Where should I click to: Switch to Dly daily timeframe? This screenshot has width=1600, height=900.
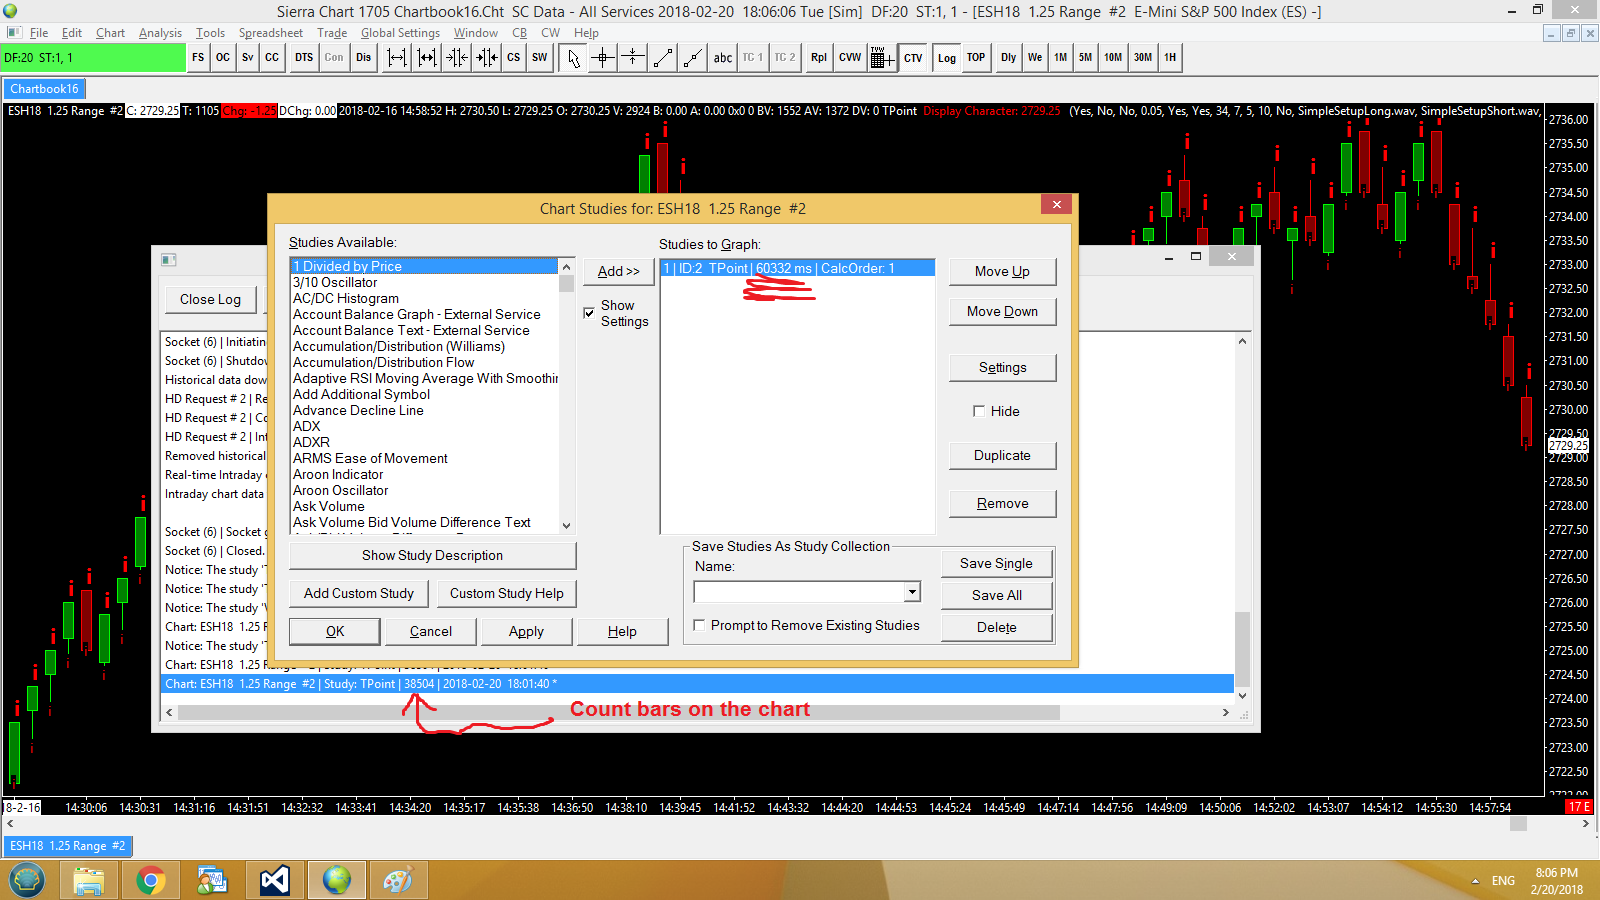coord(1008,58)
